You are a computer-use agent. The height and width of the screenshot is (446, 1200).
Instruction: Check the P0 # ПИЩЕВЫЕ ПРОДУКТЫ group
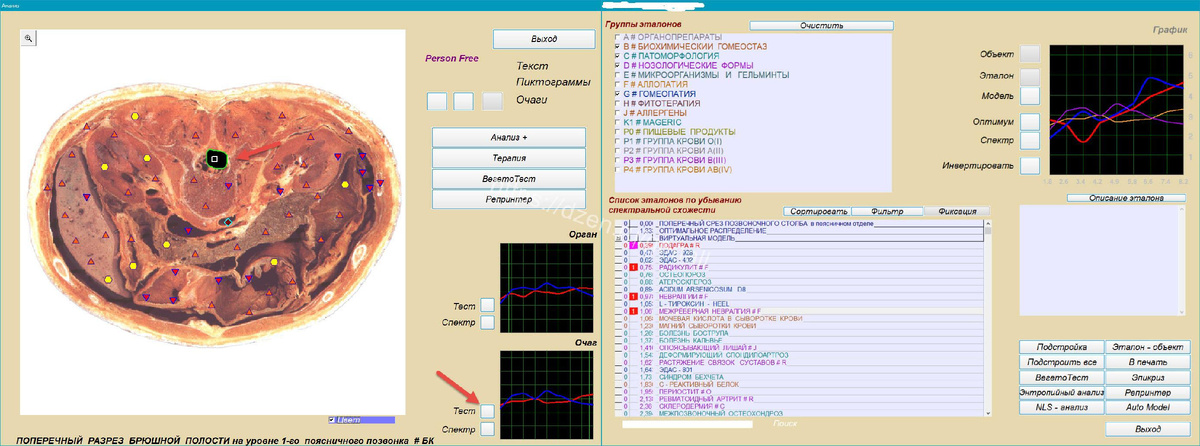[617, 132]
